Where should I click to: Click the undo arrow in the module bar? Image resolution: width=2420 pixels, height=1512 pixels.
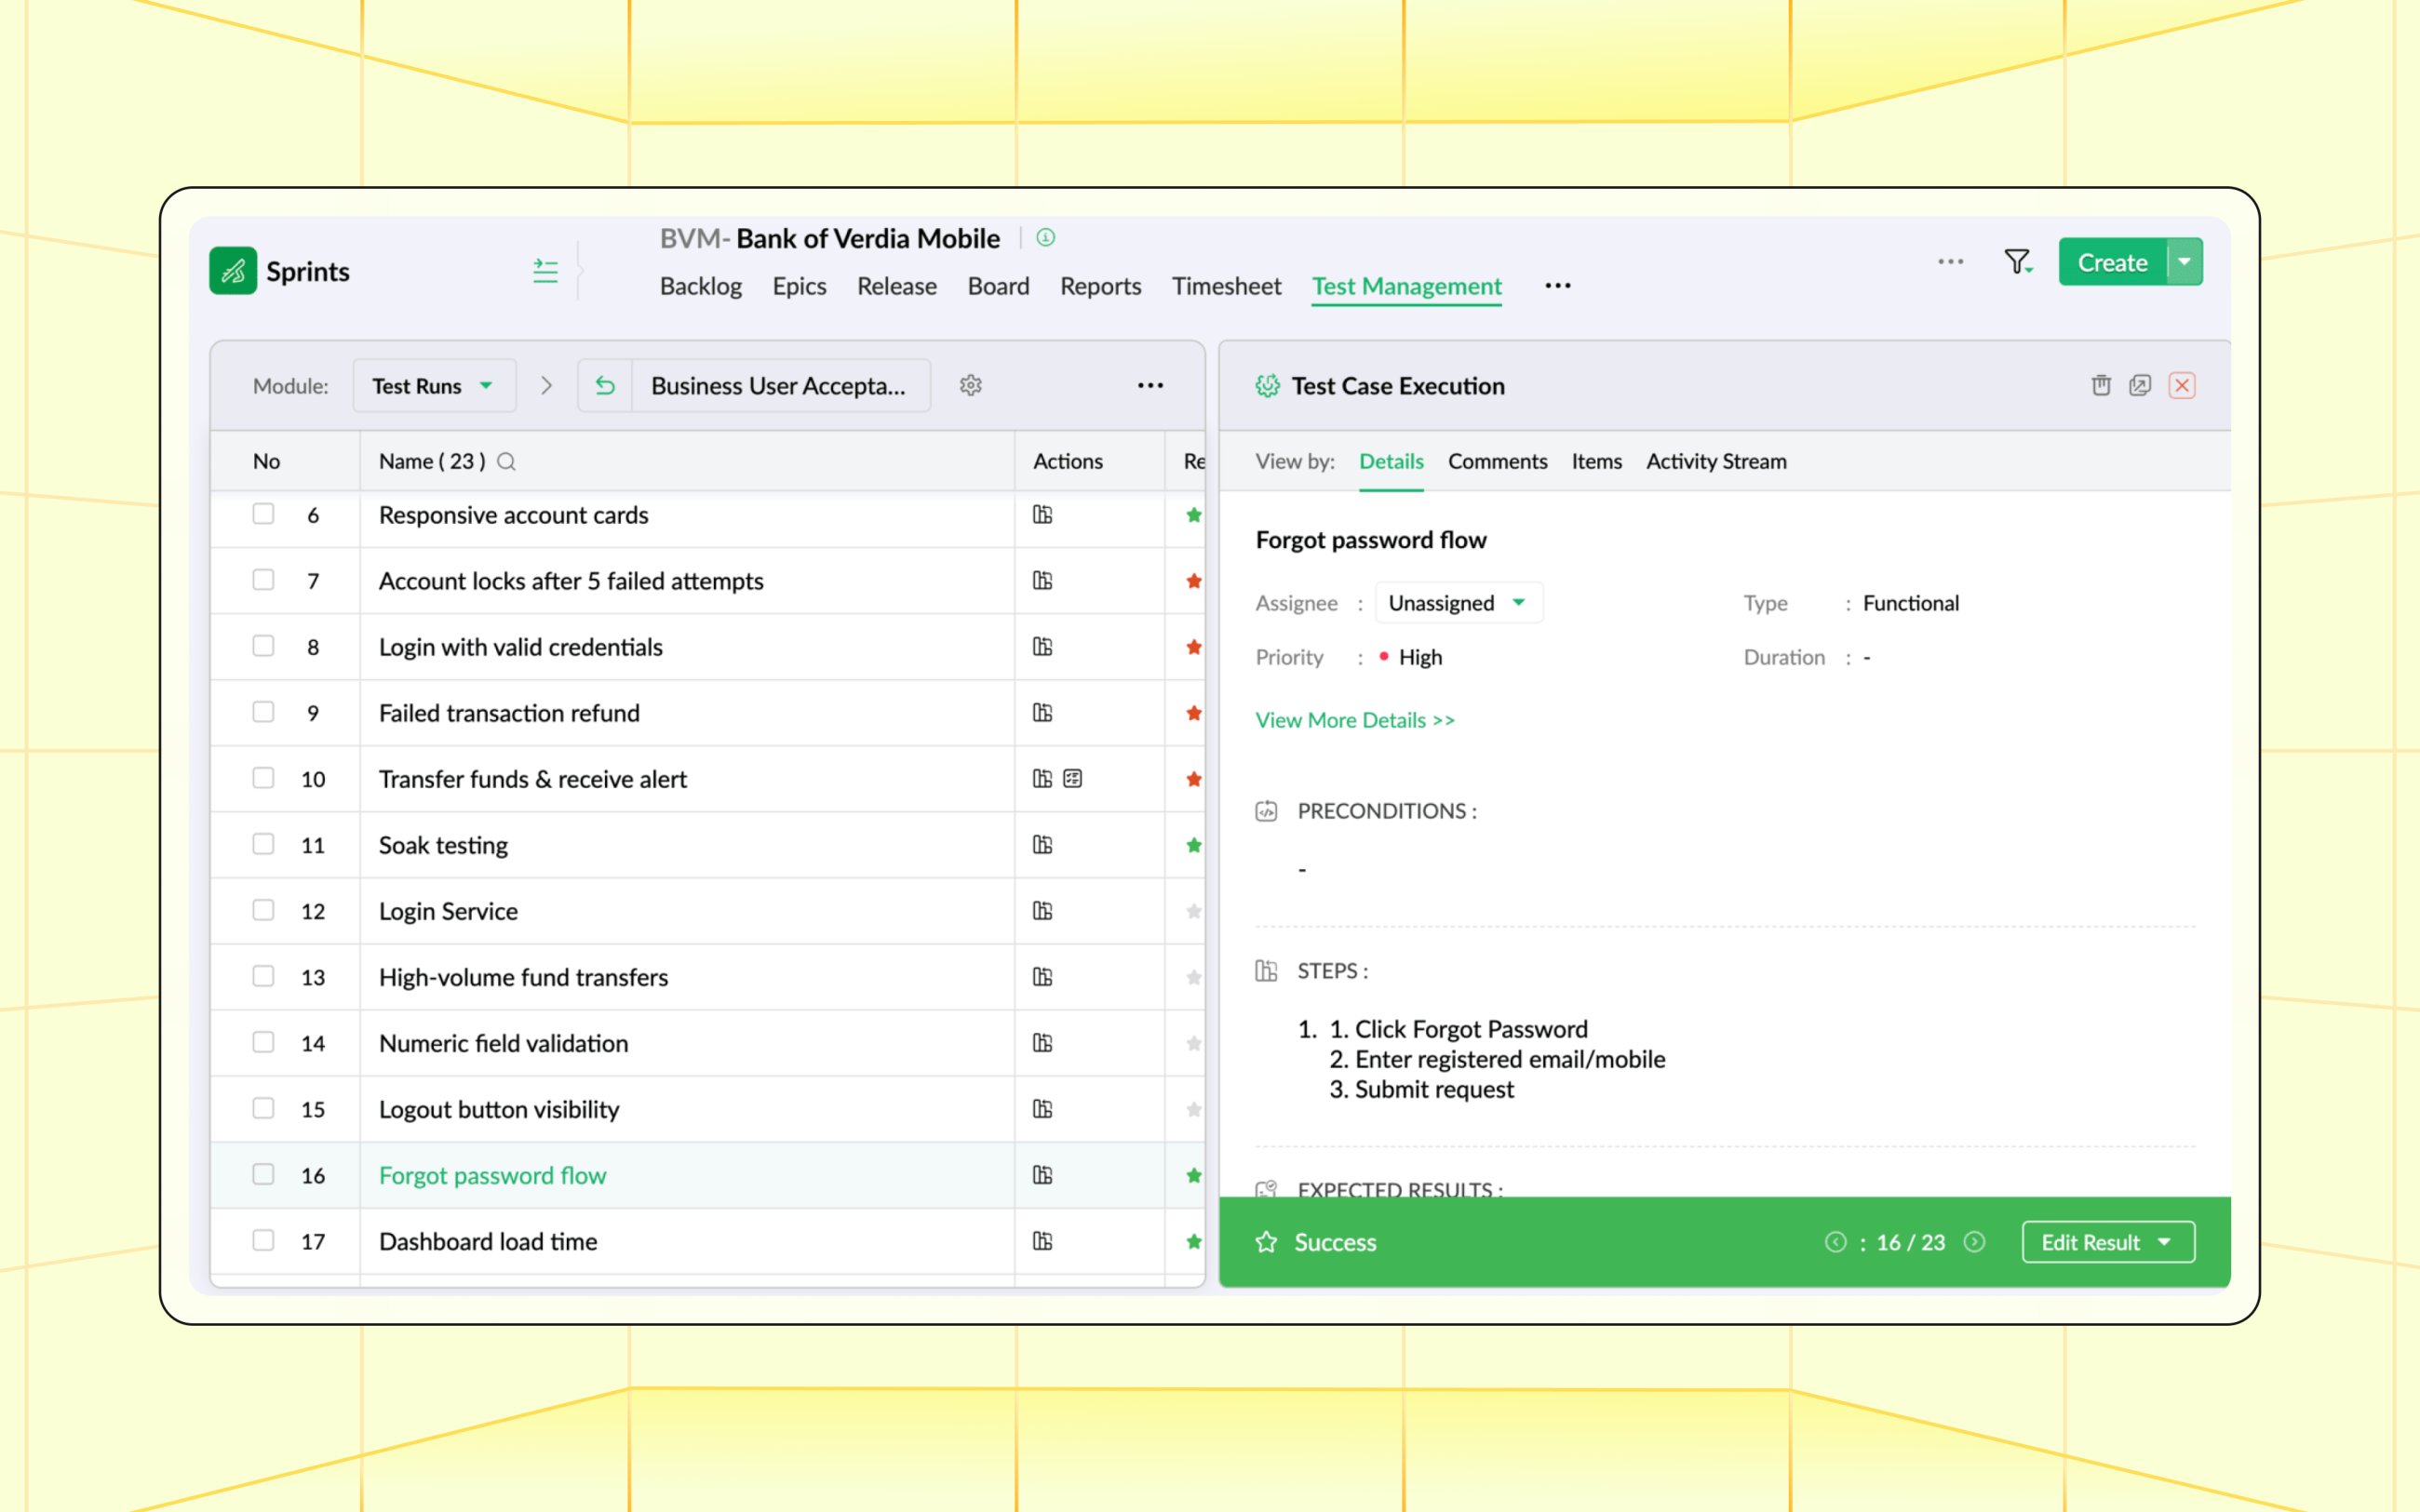pyautogui.click(x=605, y=385)
